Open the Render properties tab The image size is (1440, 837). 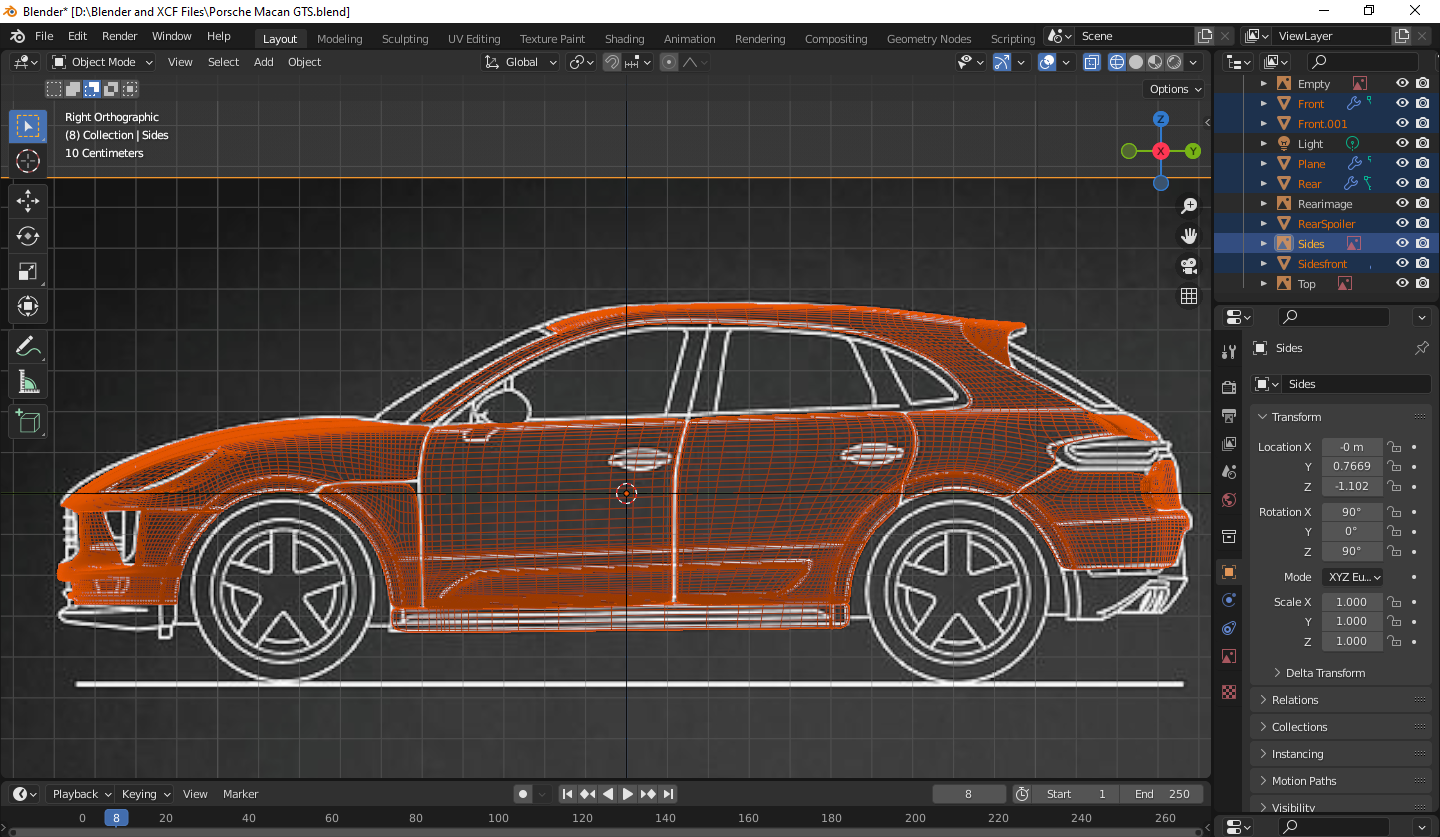point(1230,387)
